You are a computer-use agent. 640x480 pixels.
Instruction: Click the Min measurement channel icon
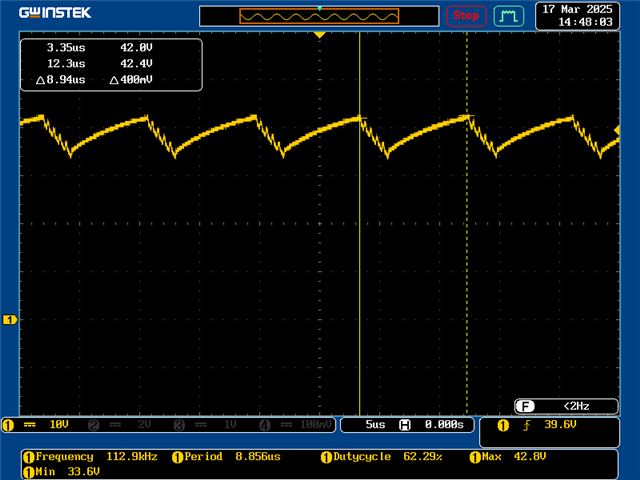[29, 473]
